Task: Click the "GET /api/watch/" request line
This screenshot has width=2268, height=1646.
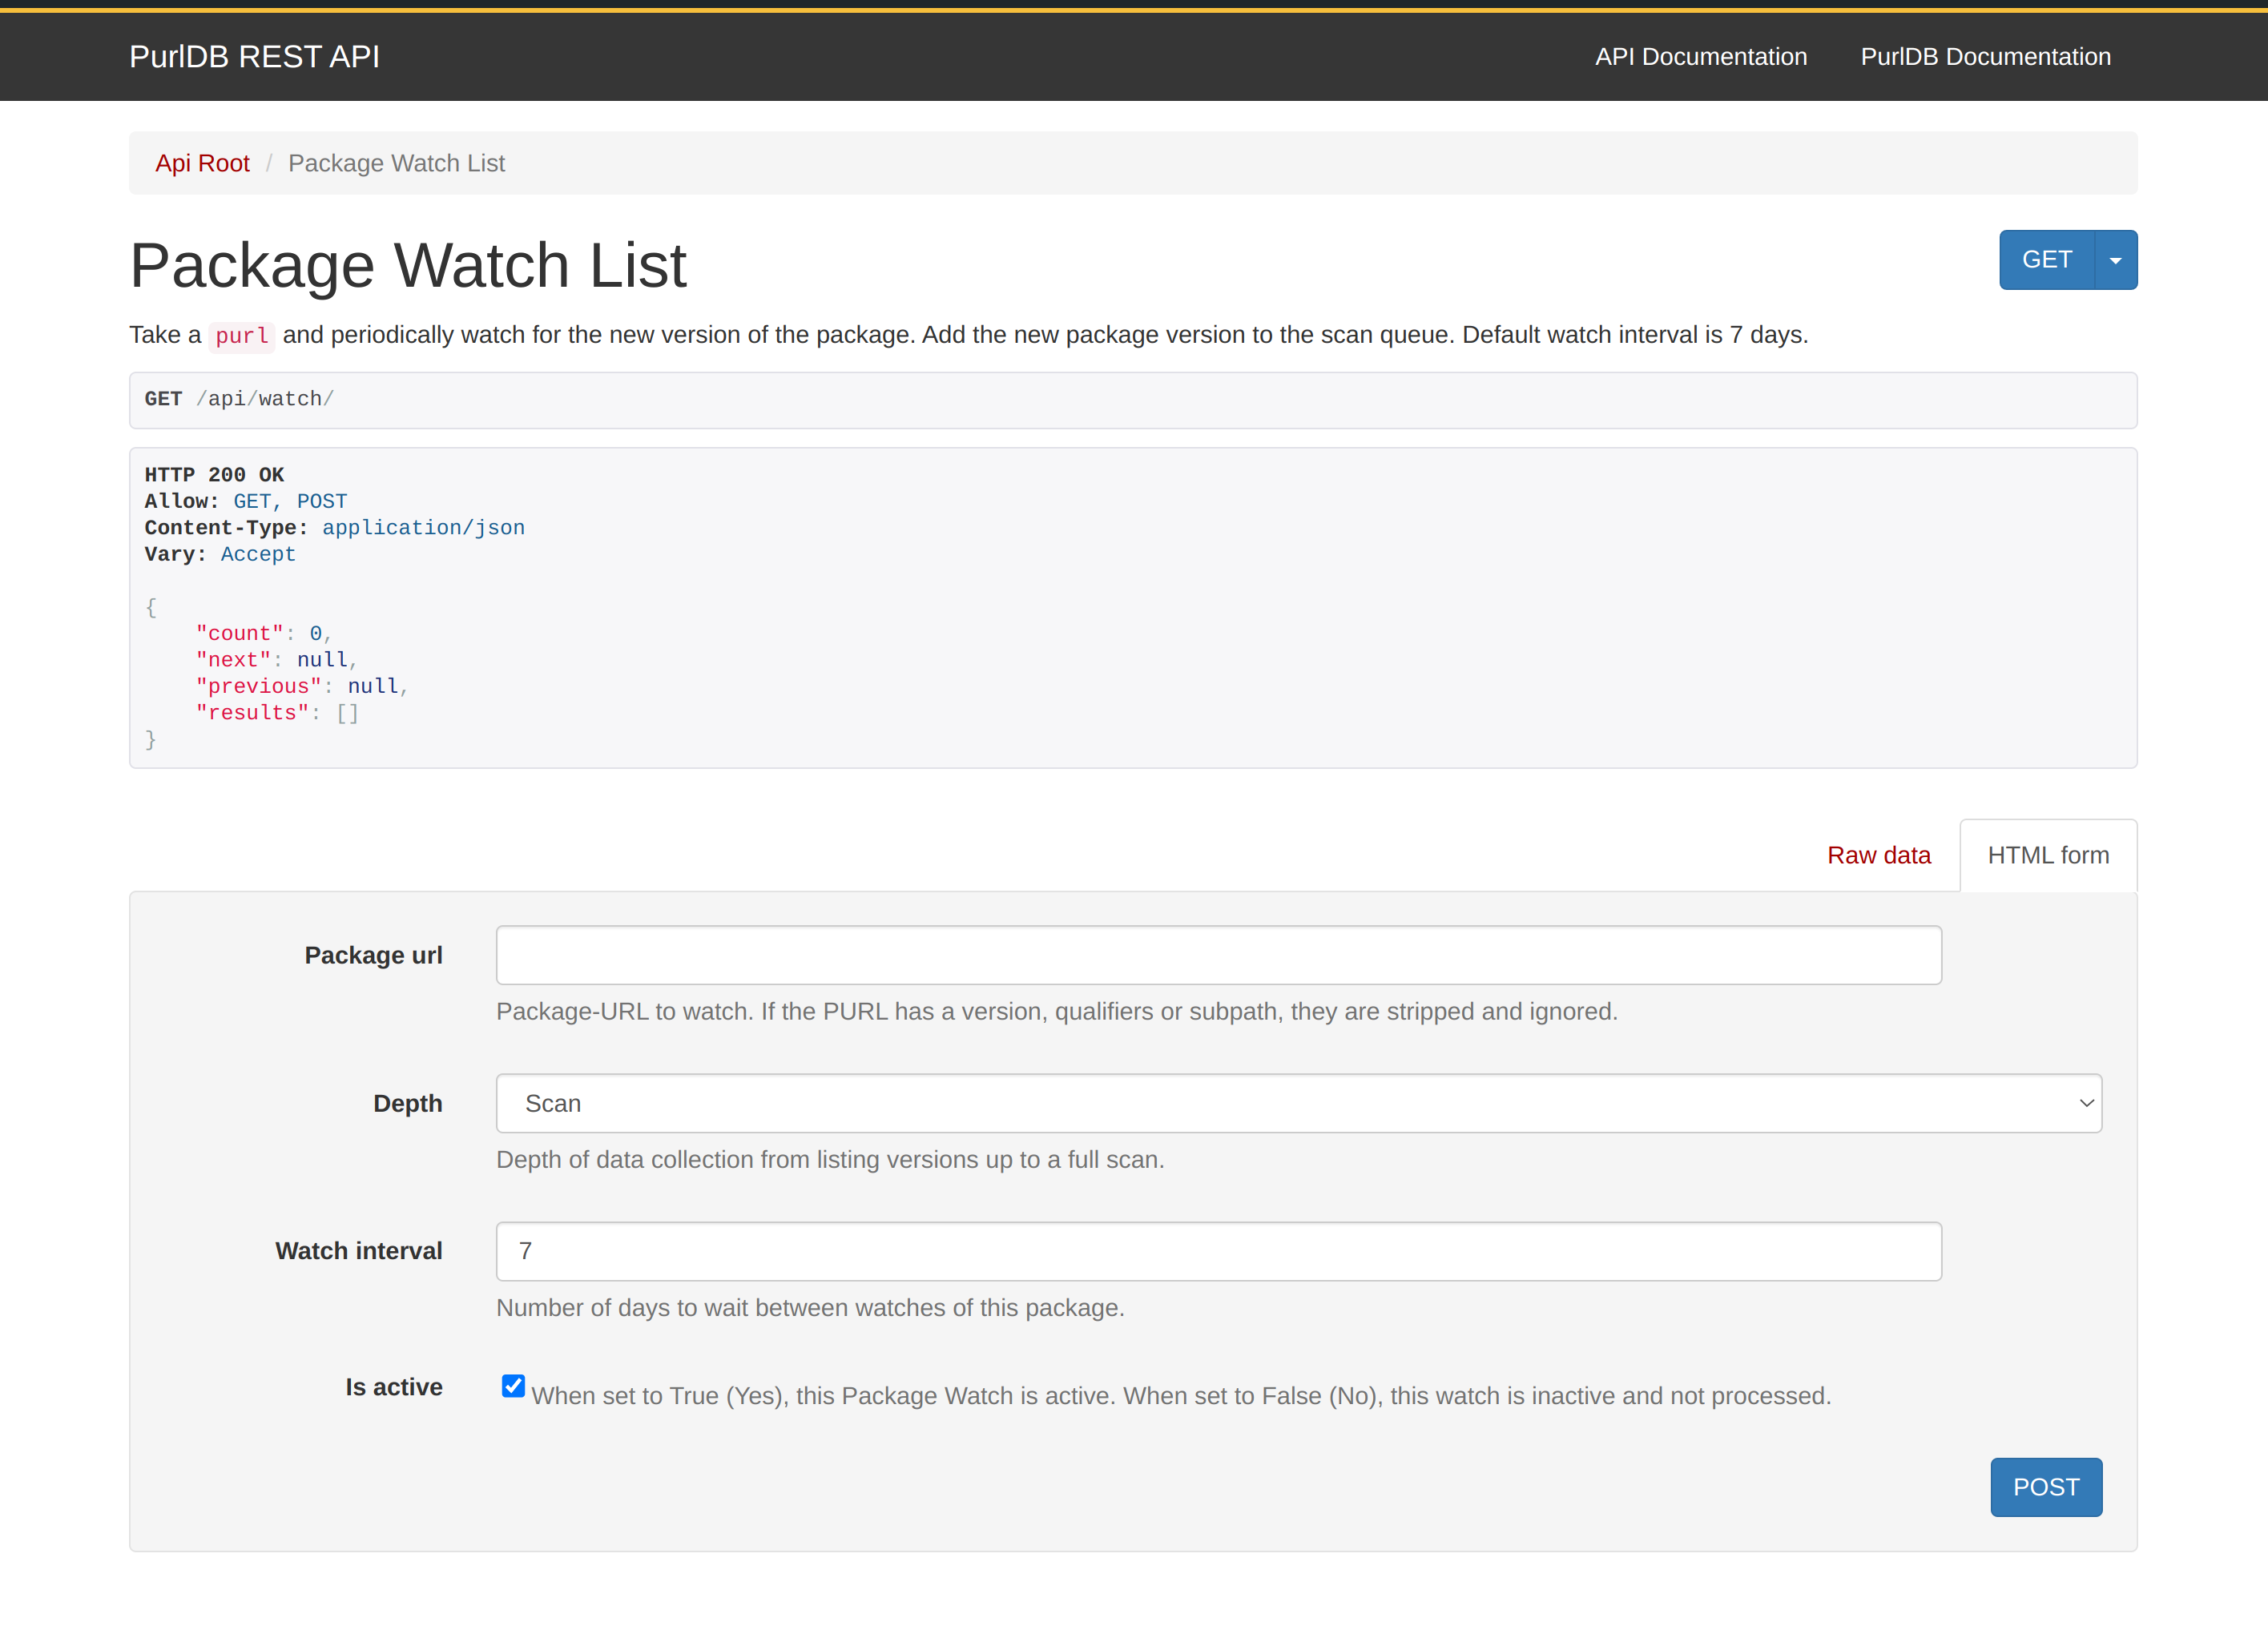Action: 239,399
